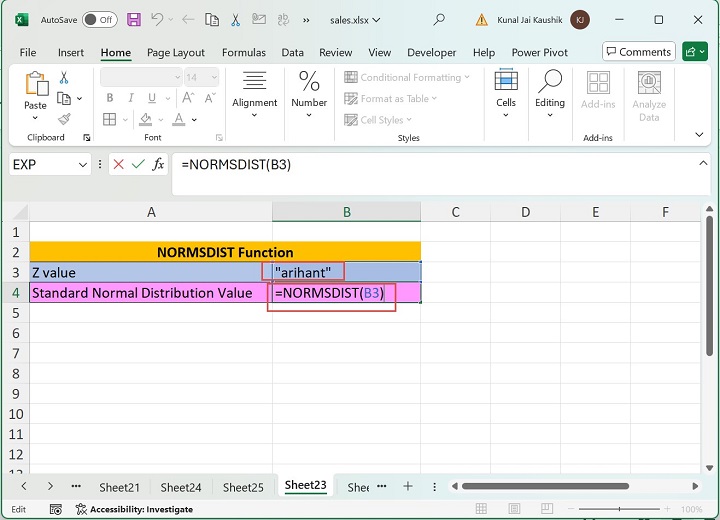Click the zoom slider in status bar
The image size is (720, 520).
619,509
